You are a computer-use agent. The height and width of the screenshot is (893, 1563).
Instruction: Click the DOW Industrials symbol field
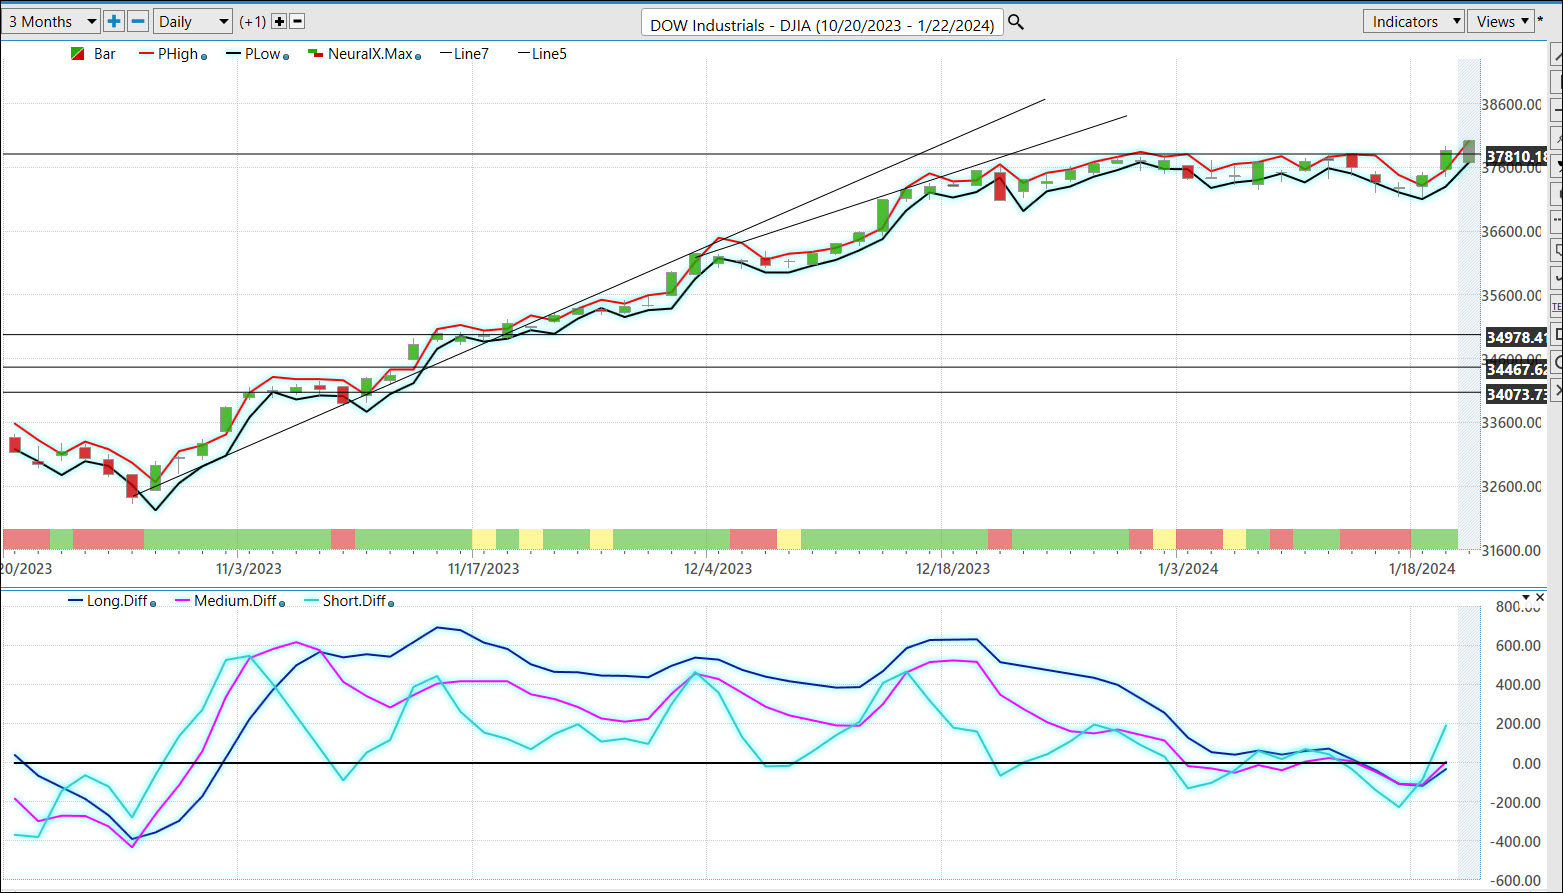click(822, 23)
